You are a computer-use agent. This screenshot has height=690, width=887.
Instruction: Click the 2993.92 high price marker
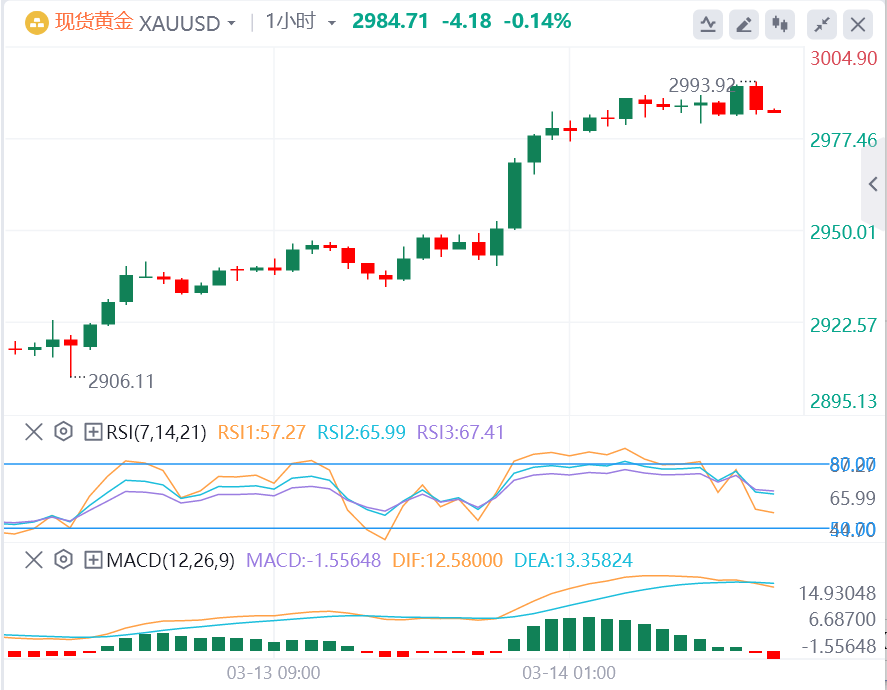click(702, 85)
